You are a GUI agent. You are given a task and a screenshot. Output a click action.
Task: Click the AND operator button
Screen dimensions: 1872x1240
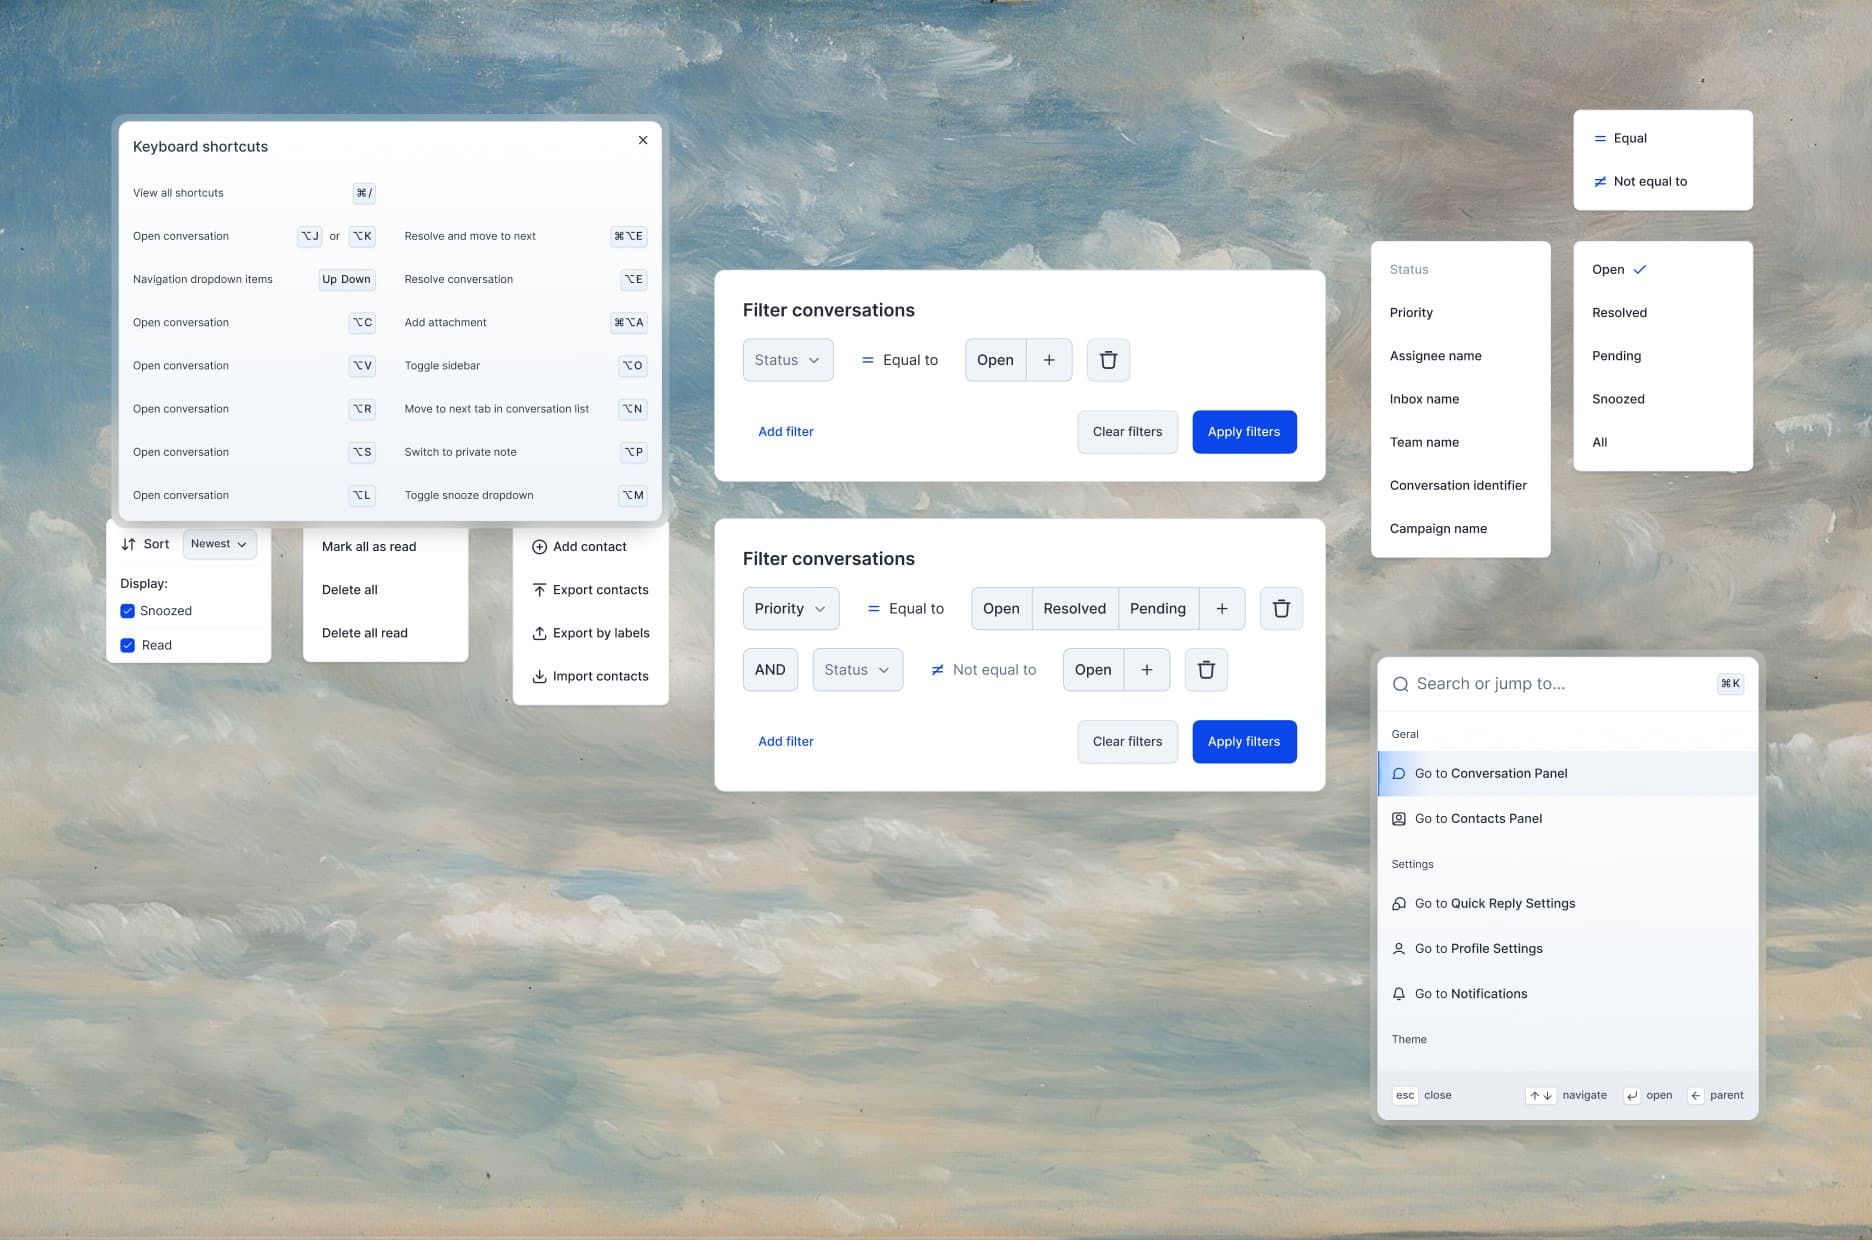pyautogui.click(x=770, y=670)
